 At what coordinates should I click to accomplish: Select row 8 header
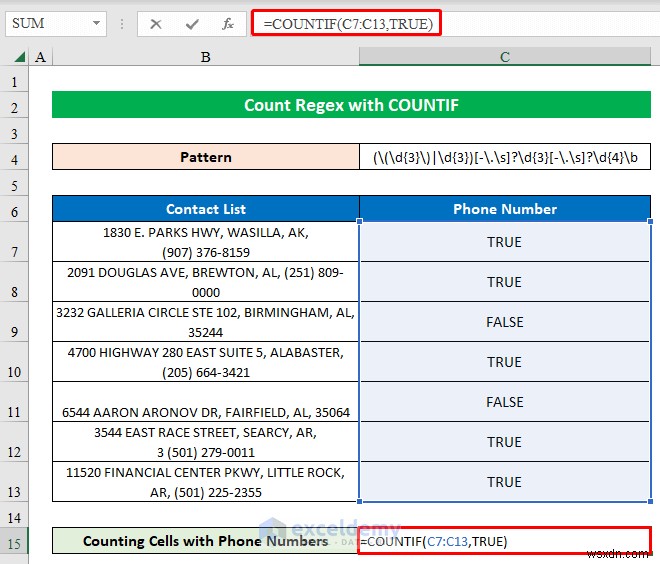coord(14,282)
